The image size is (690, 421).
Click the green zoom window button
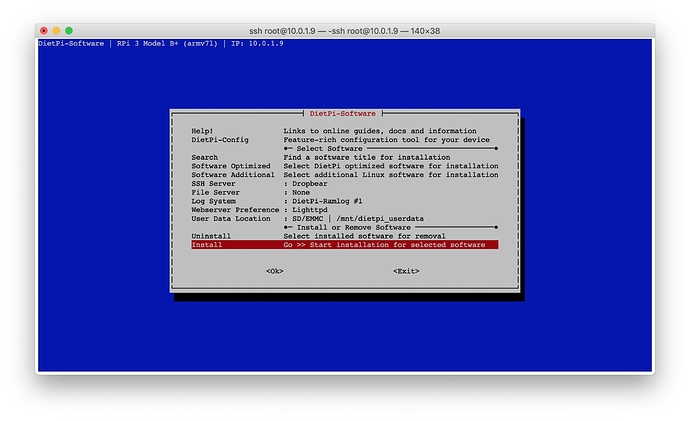69,31
